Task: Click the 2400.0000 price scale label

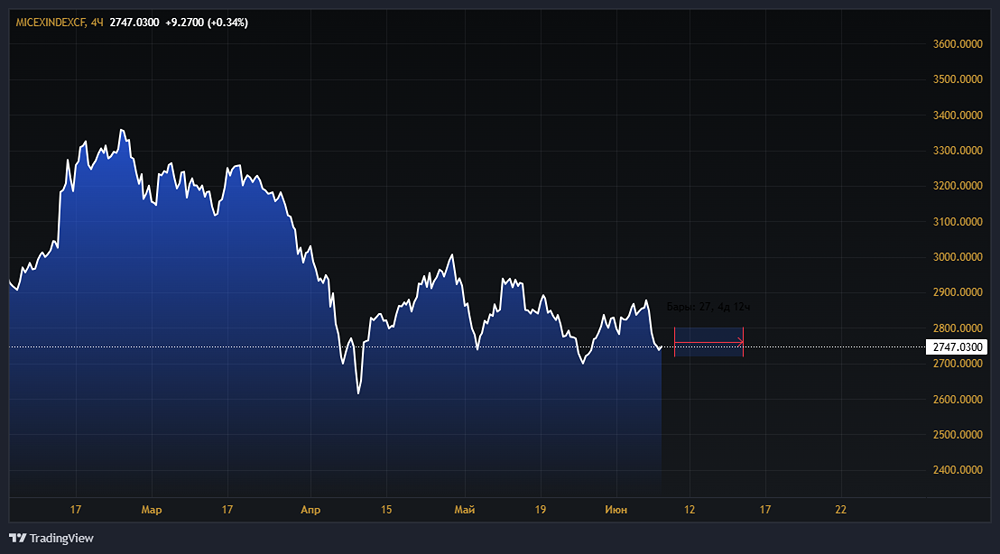Action: 955,470
